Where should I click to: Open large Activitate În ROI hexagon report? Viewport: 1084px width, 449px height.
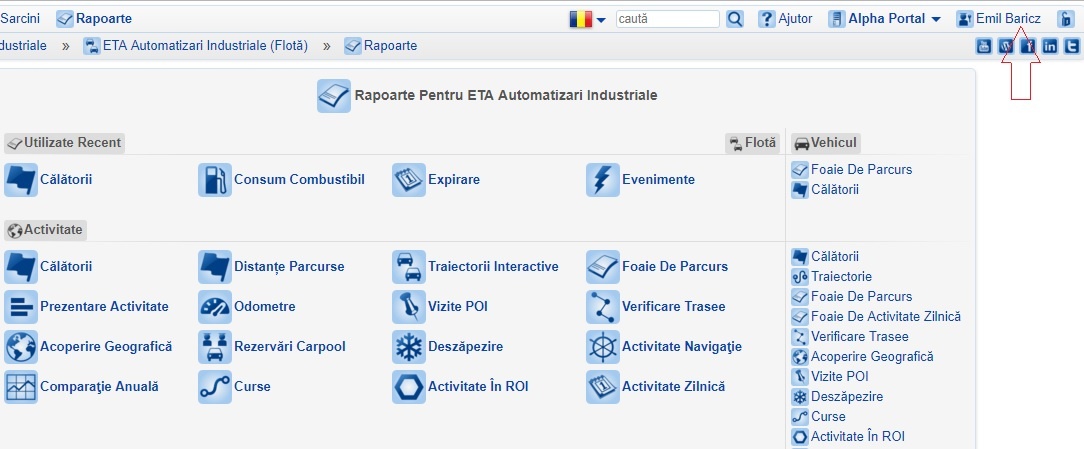click(460, 387)
